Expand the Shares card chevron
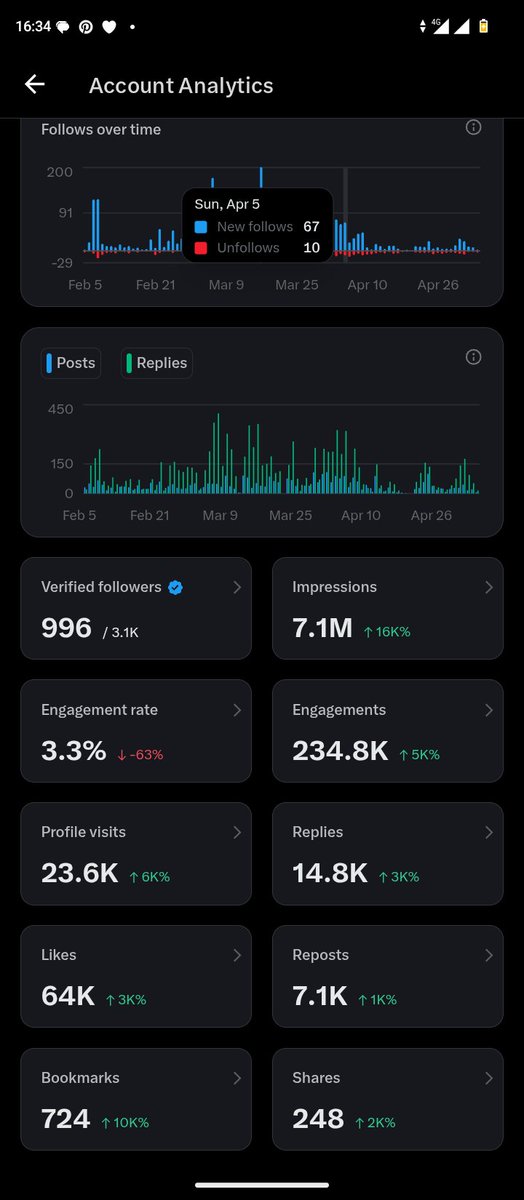The image size is (524, 1200). tap(489, 1078)
